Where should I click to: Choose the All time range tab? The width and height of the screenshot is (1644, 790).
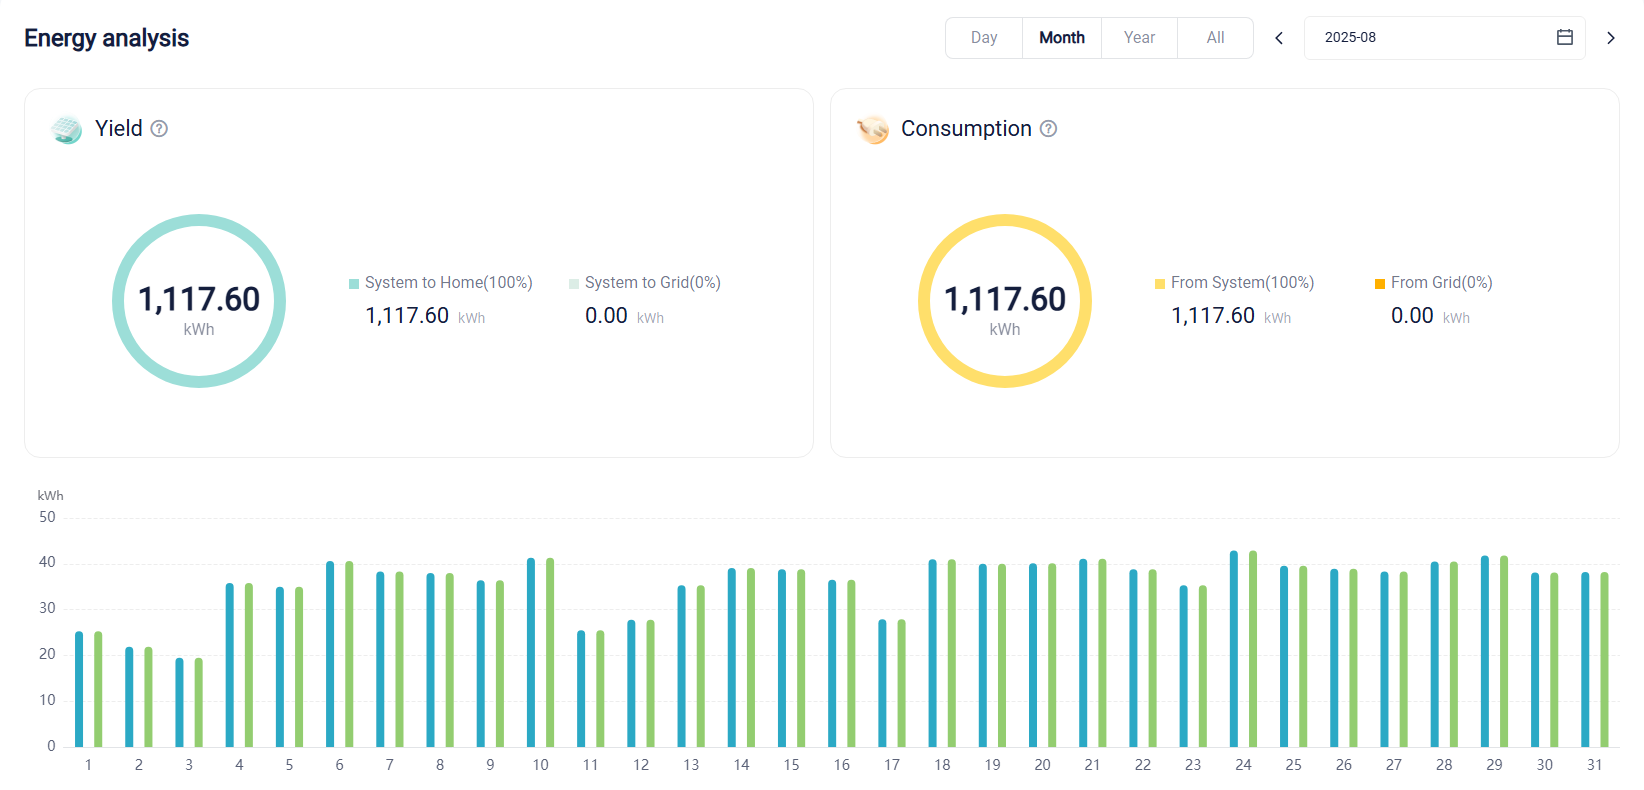click(1215, 38)
